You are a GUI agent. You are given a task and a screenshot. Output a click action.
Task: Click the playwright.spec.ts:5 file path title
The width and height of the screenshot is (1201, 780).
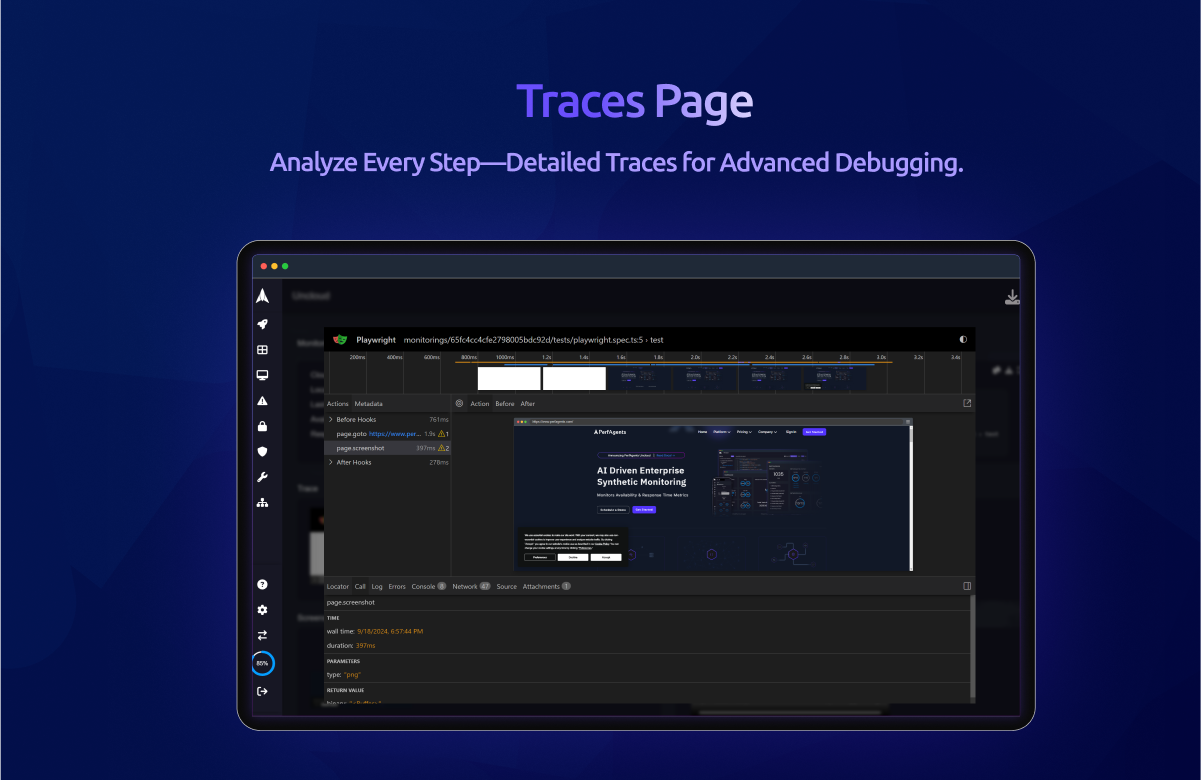[534, 340]
